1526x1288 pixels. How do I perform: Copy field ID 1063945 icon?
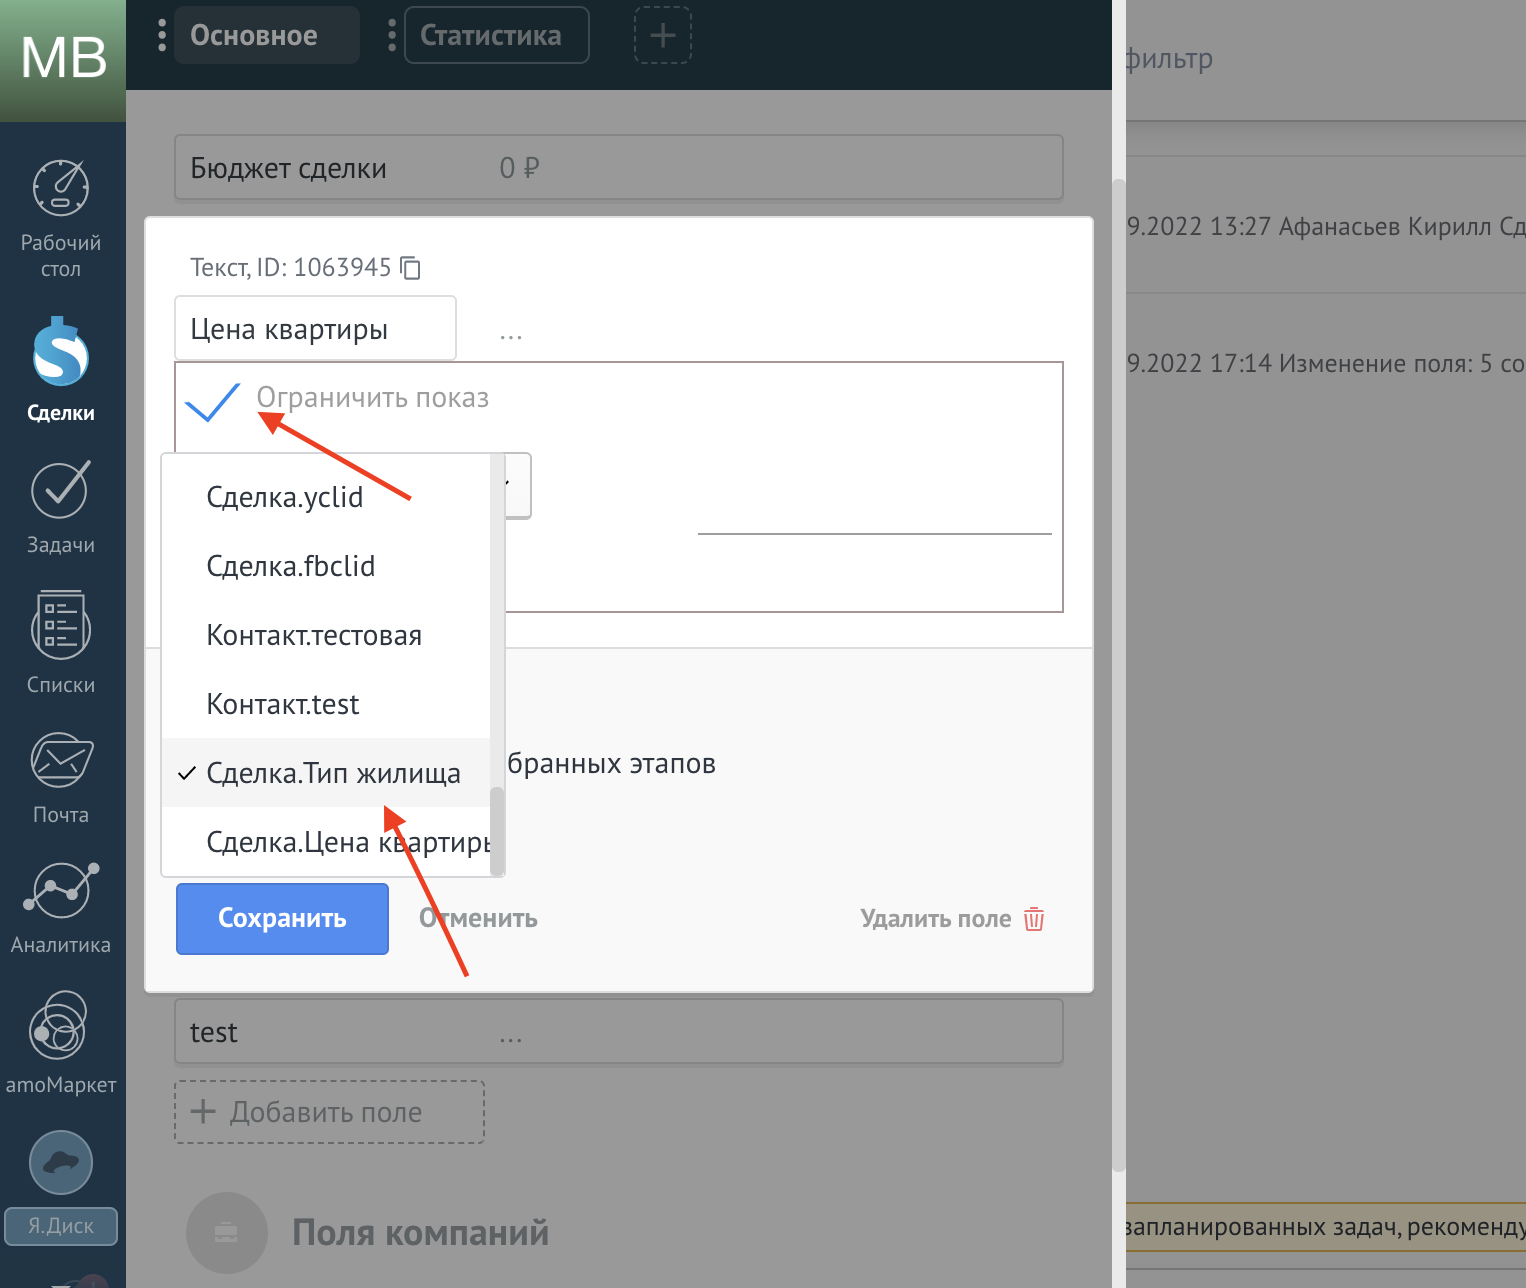[410, 268]
